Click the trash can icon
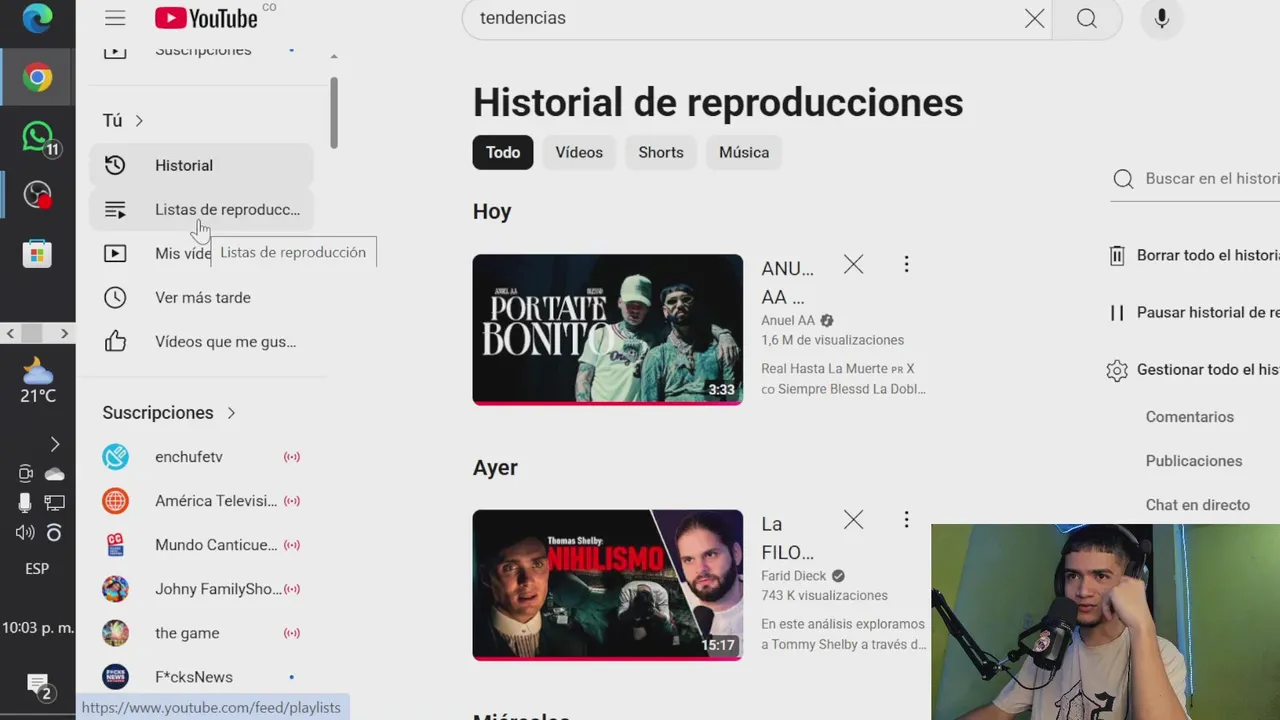Screen dimensions: 1280x720 [1117, 255]
